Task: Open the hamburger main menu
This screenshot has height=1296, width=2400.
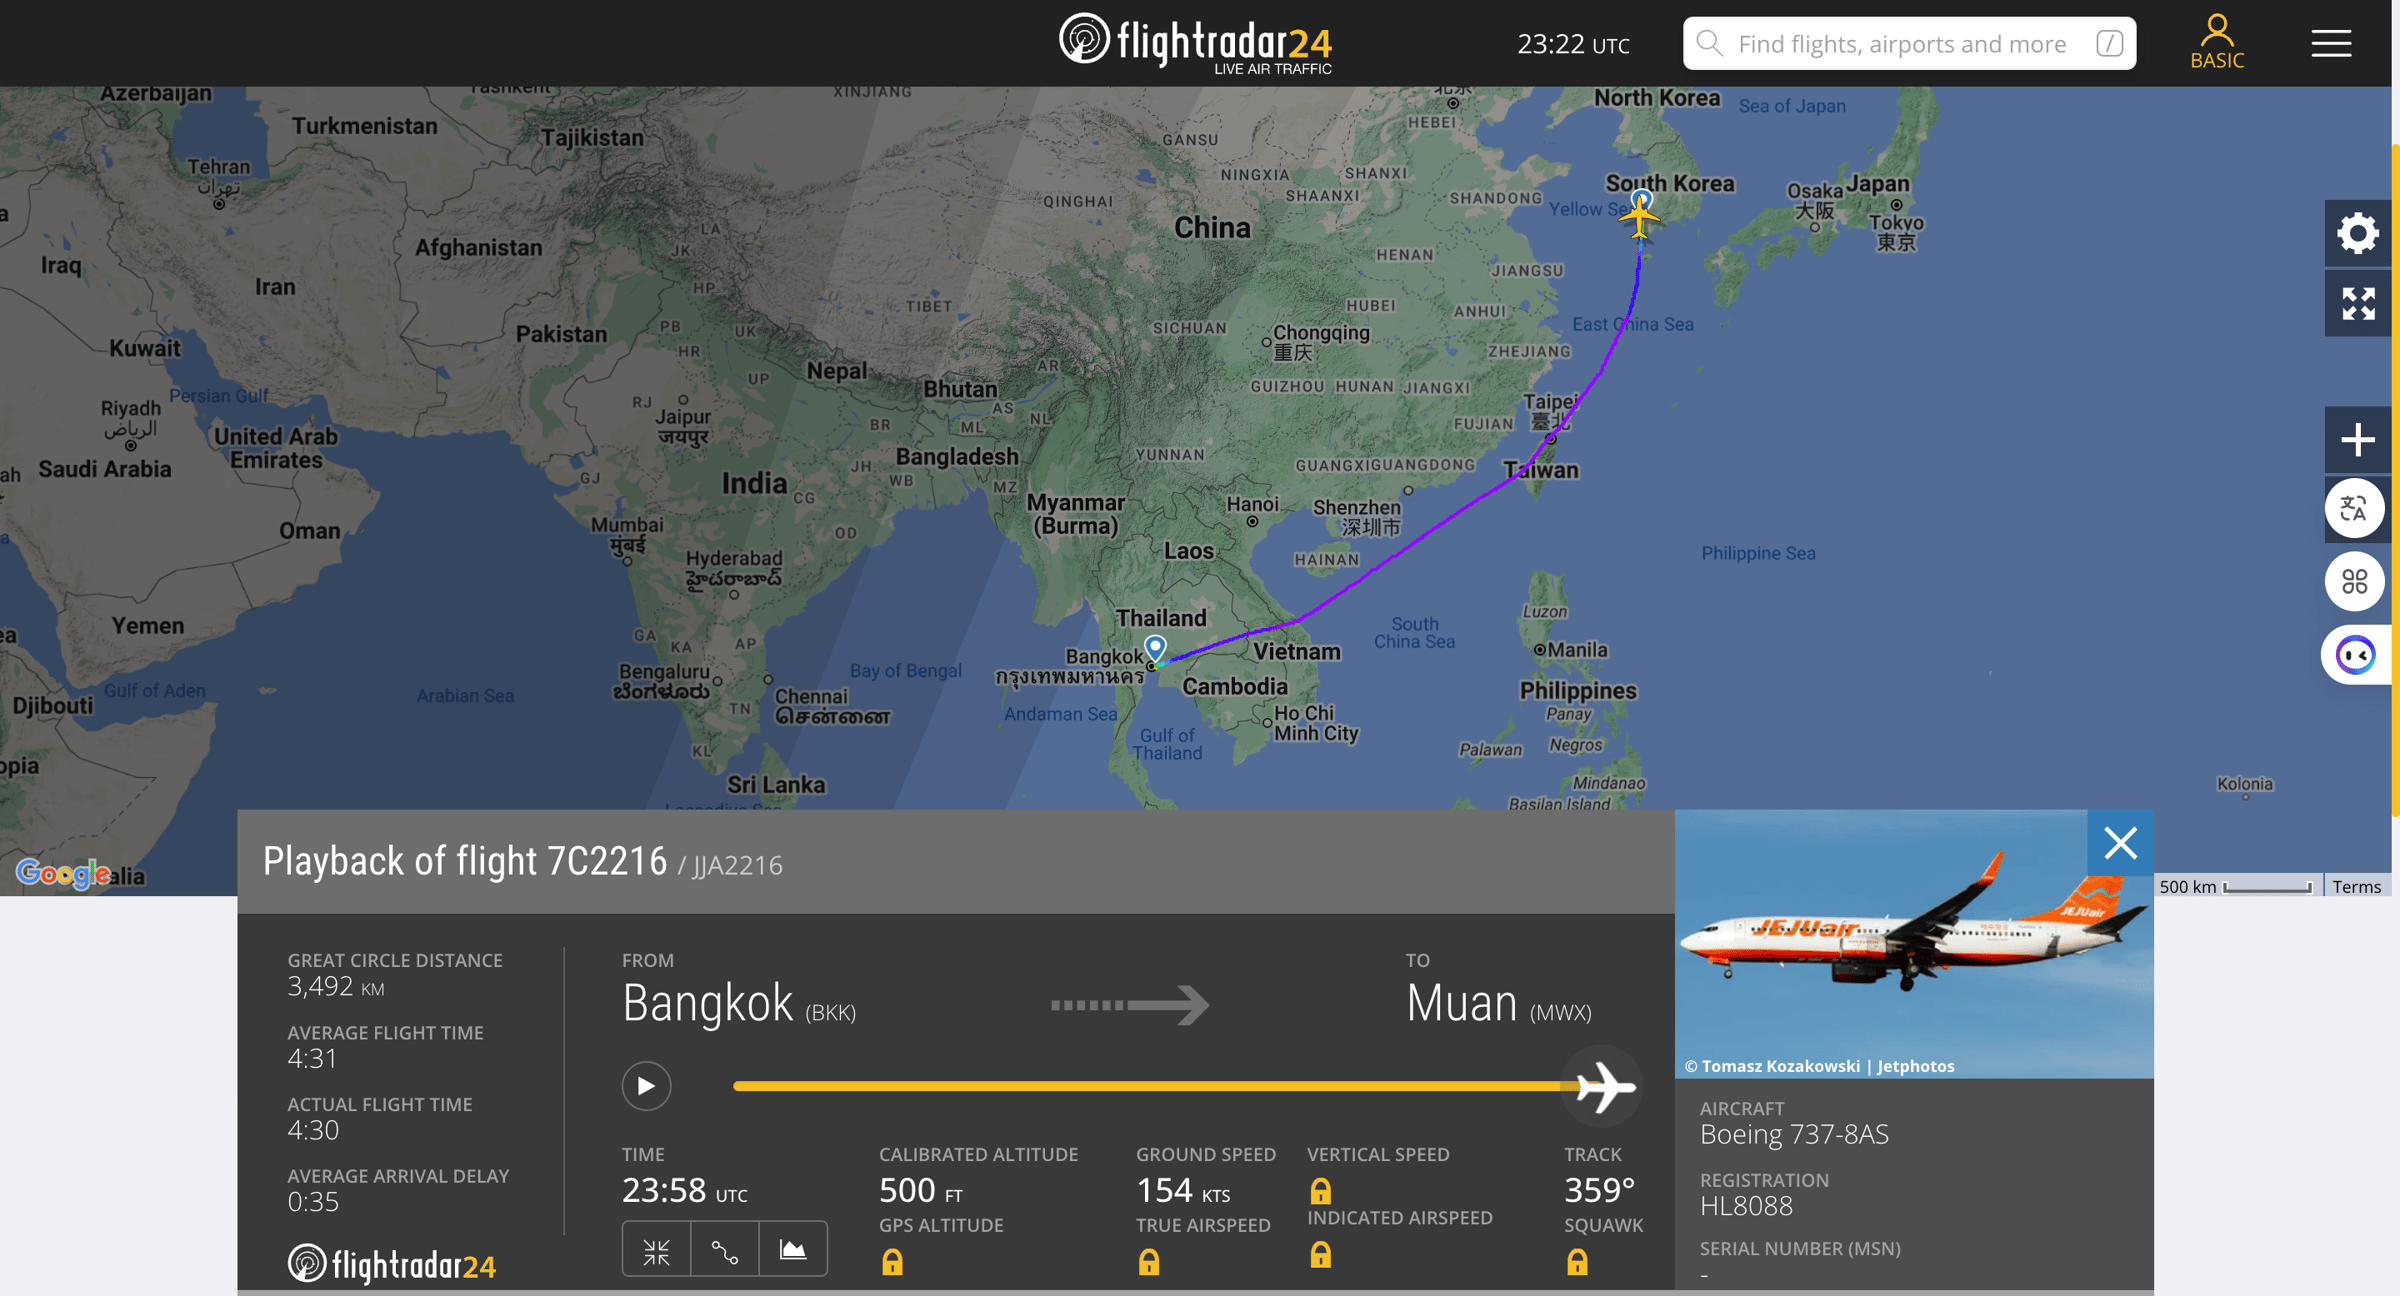Action: click(2331, 43)
